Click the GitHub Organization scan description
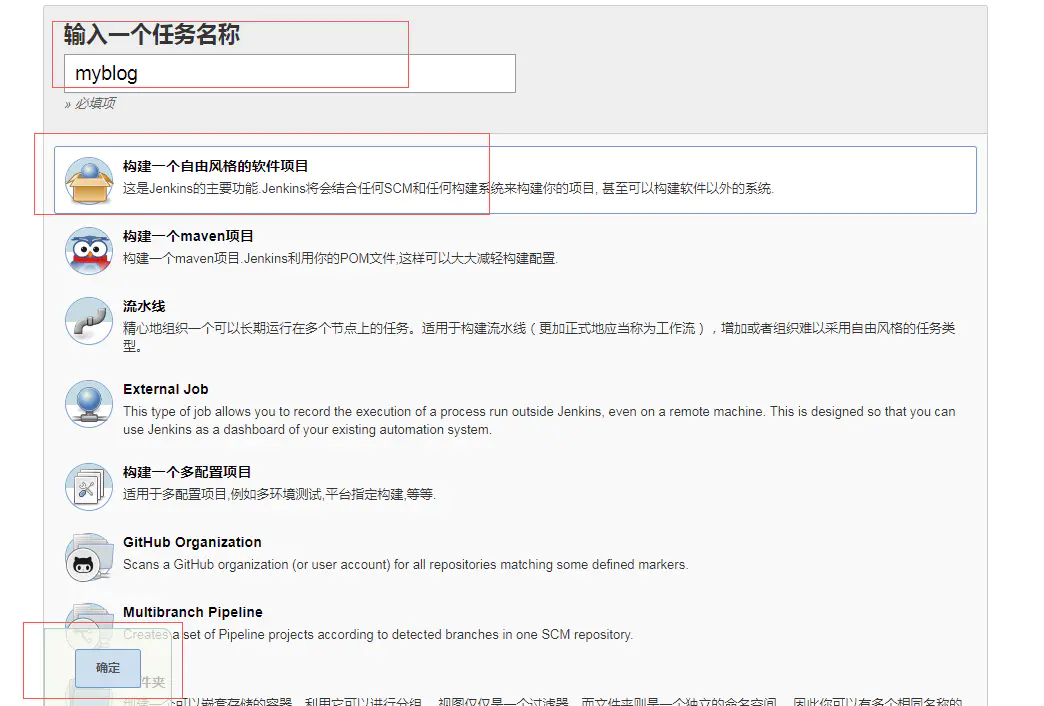1044x706 pixels. [x=405, y=565]
